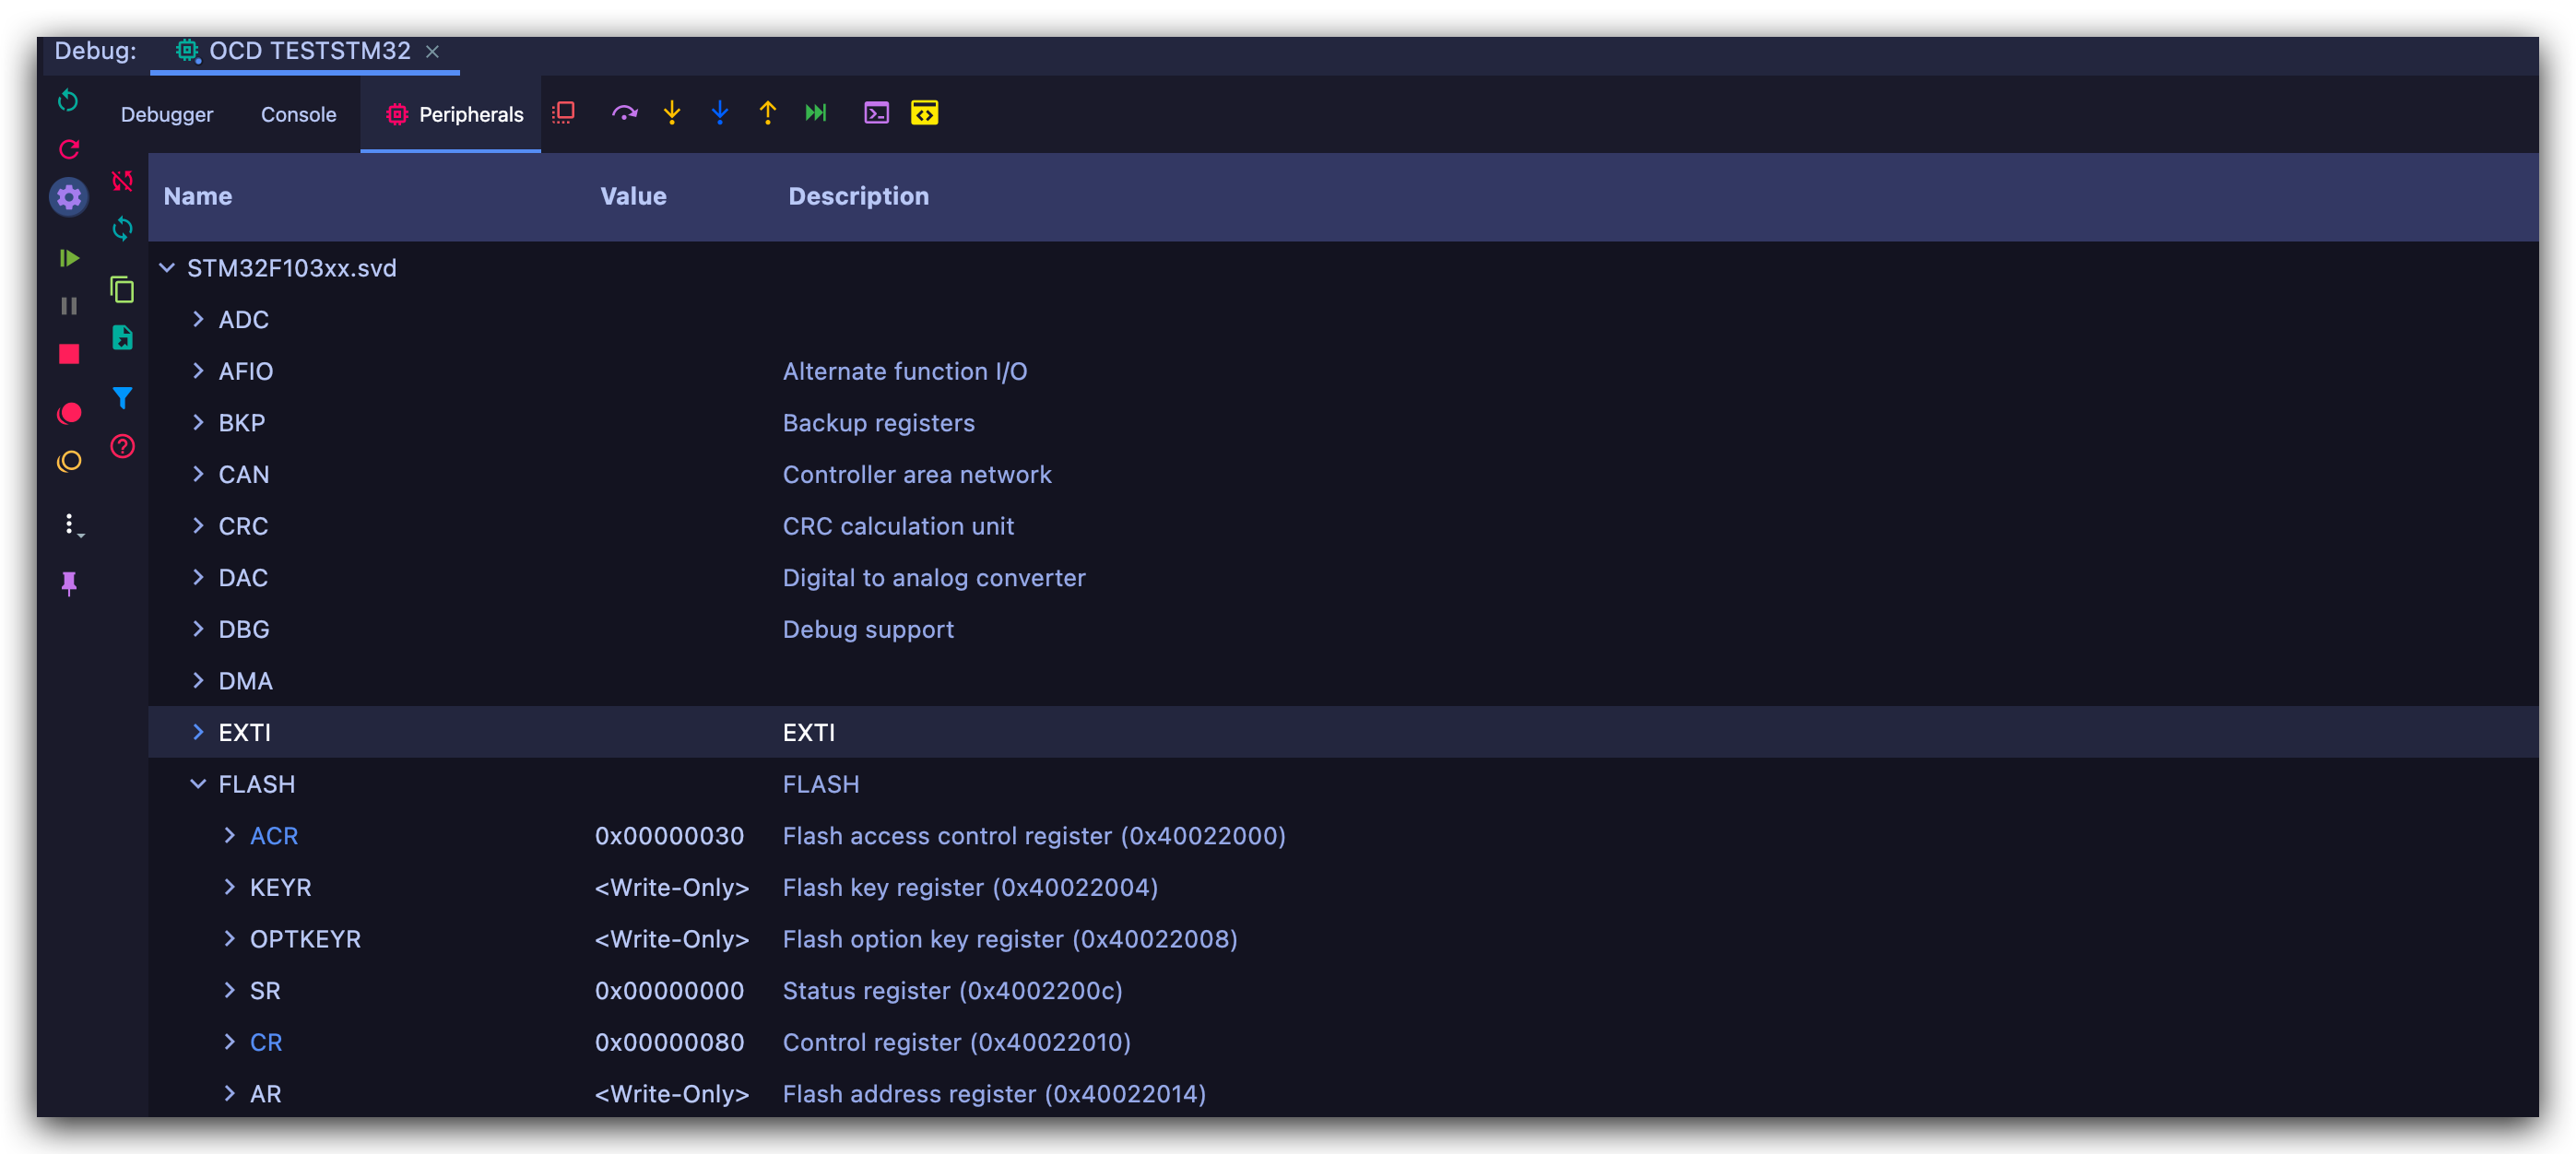Expand the ADC peripheral node
This screenshot has width=2576, height=1154.
pos(198,319)
